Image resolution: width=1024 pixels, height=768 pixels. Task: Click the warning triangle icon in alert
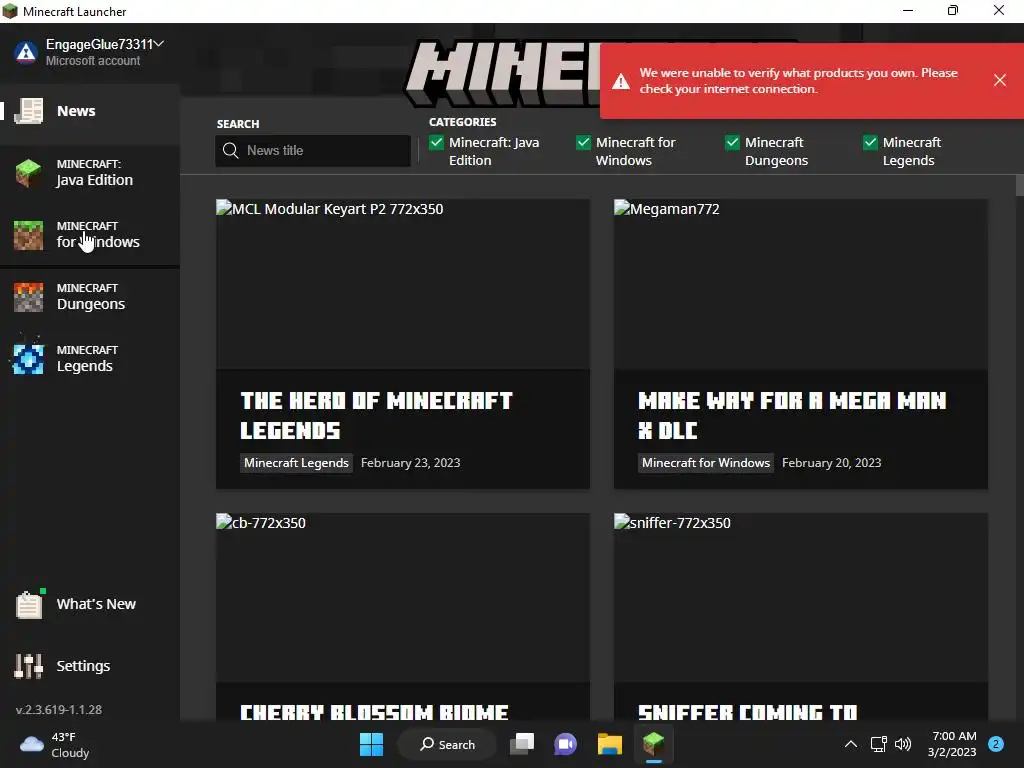click(621, 81)
